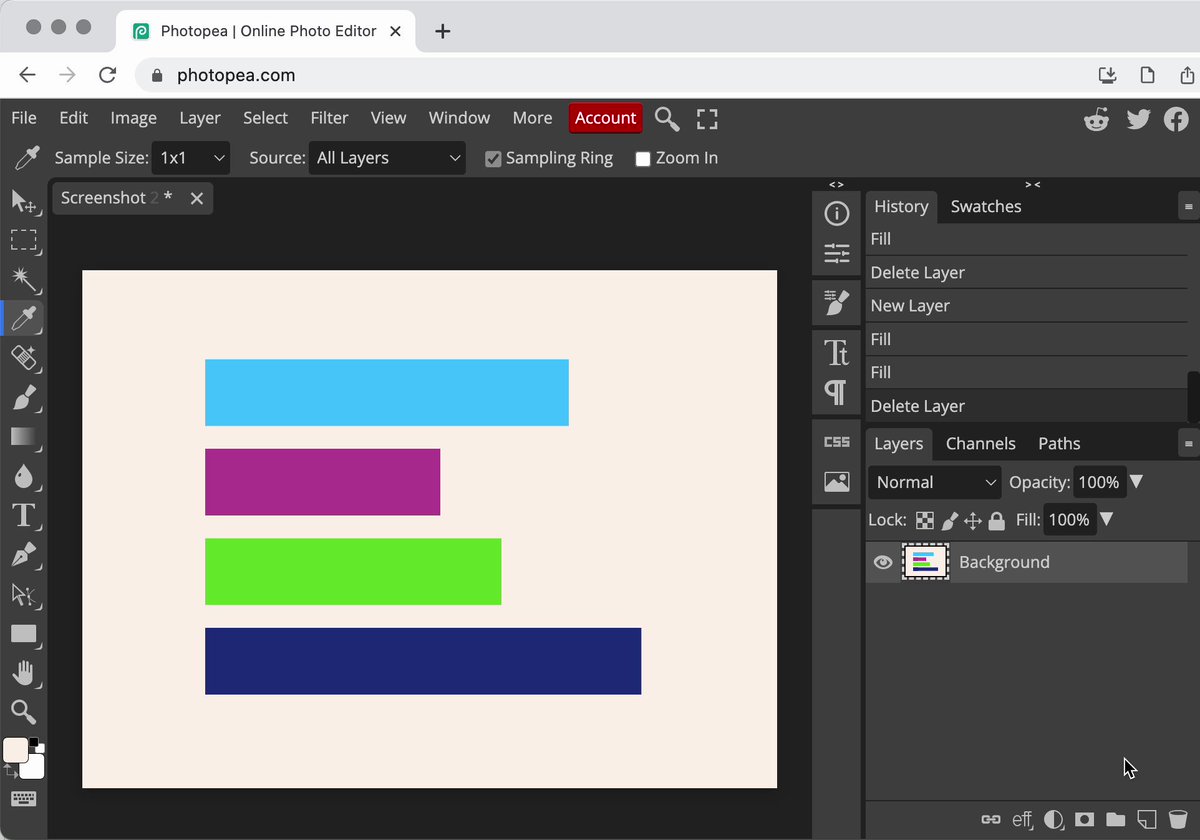Collapse the right side panel arrows

coord(1033,184)
